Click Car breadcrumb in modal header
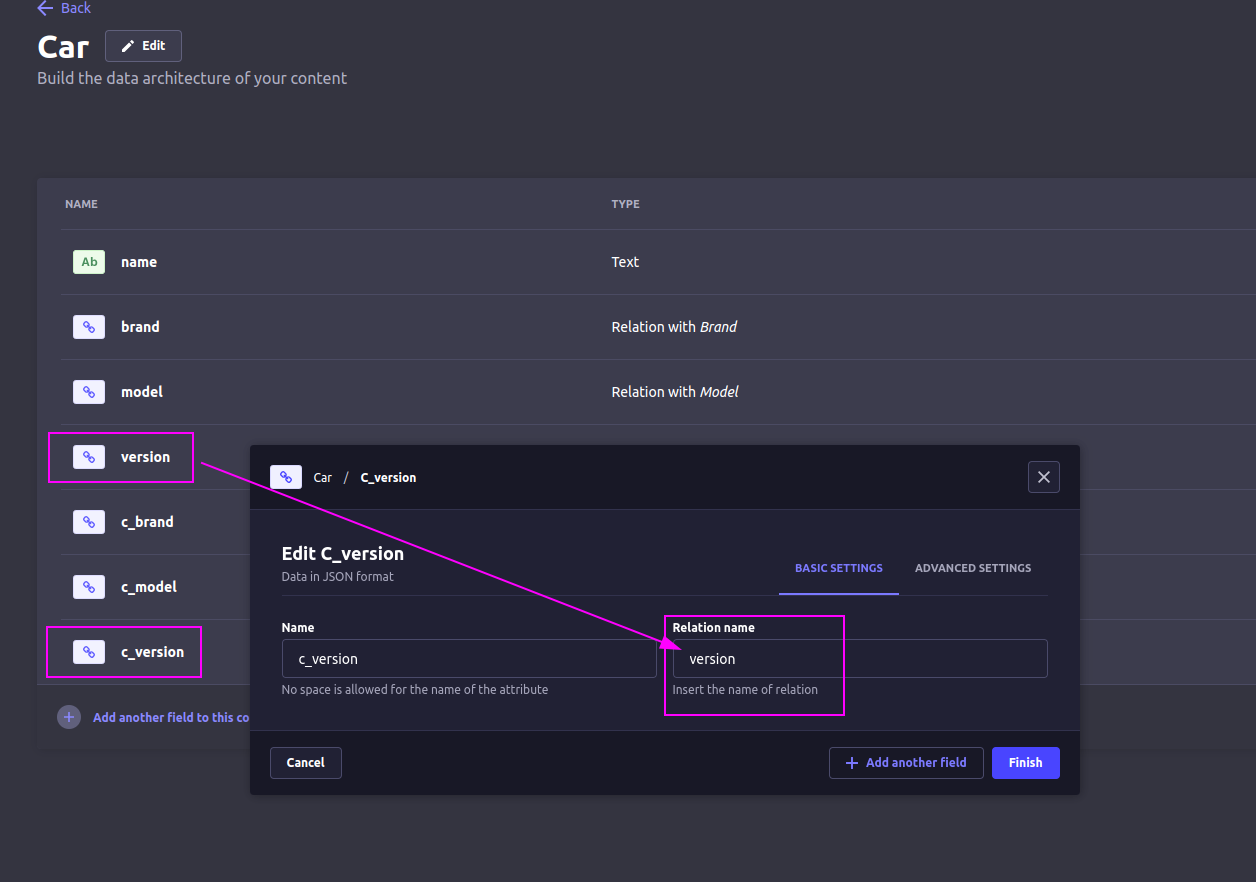This screenshot has width=1256, height=882. (x=322, y=478)
